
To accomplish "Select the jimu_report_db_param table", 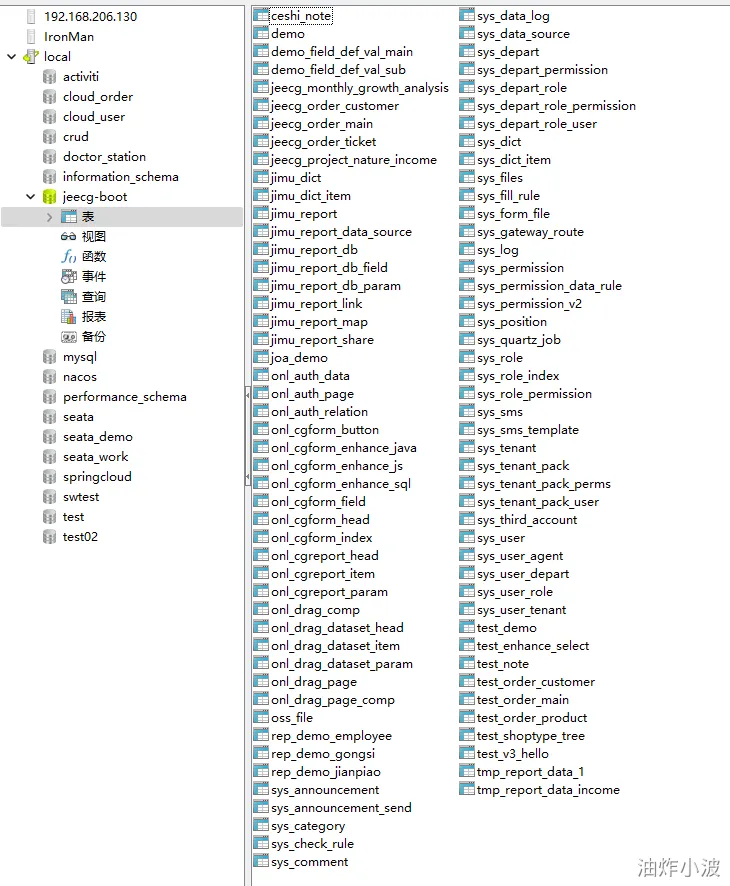I will click(x=336, y=286).
